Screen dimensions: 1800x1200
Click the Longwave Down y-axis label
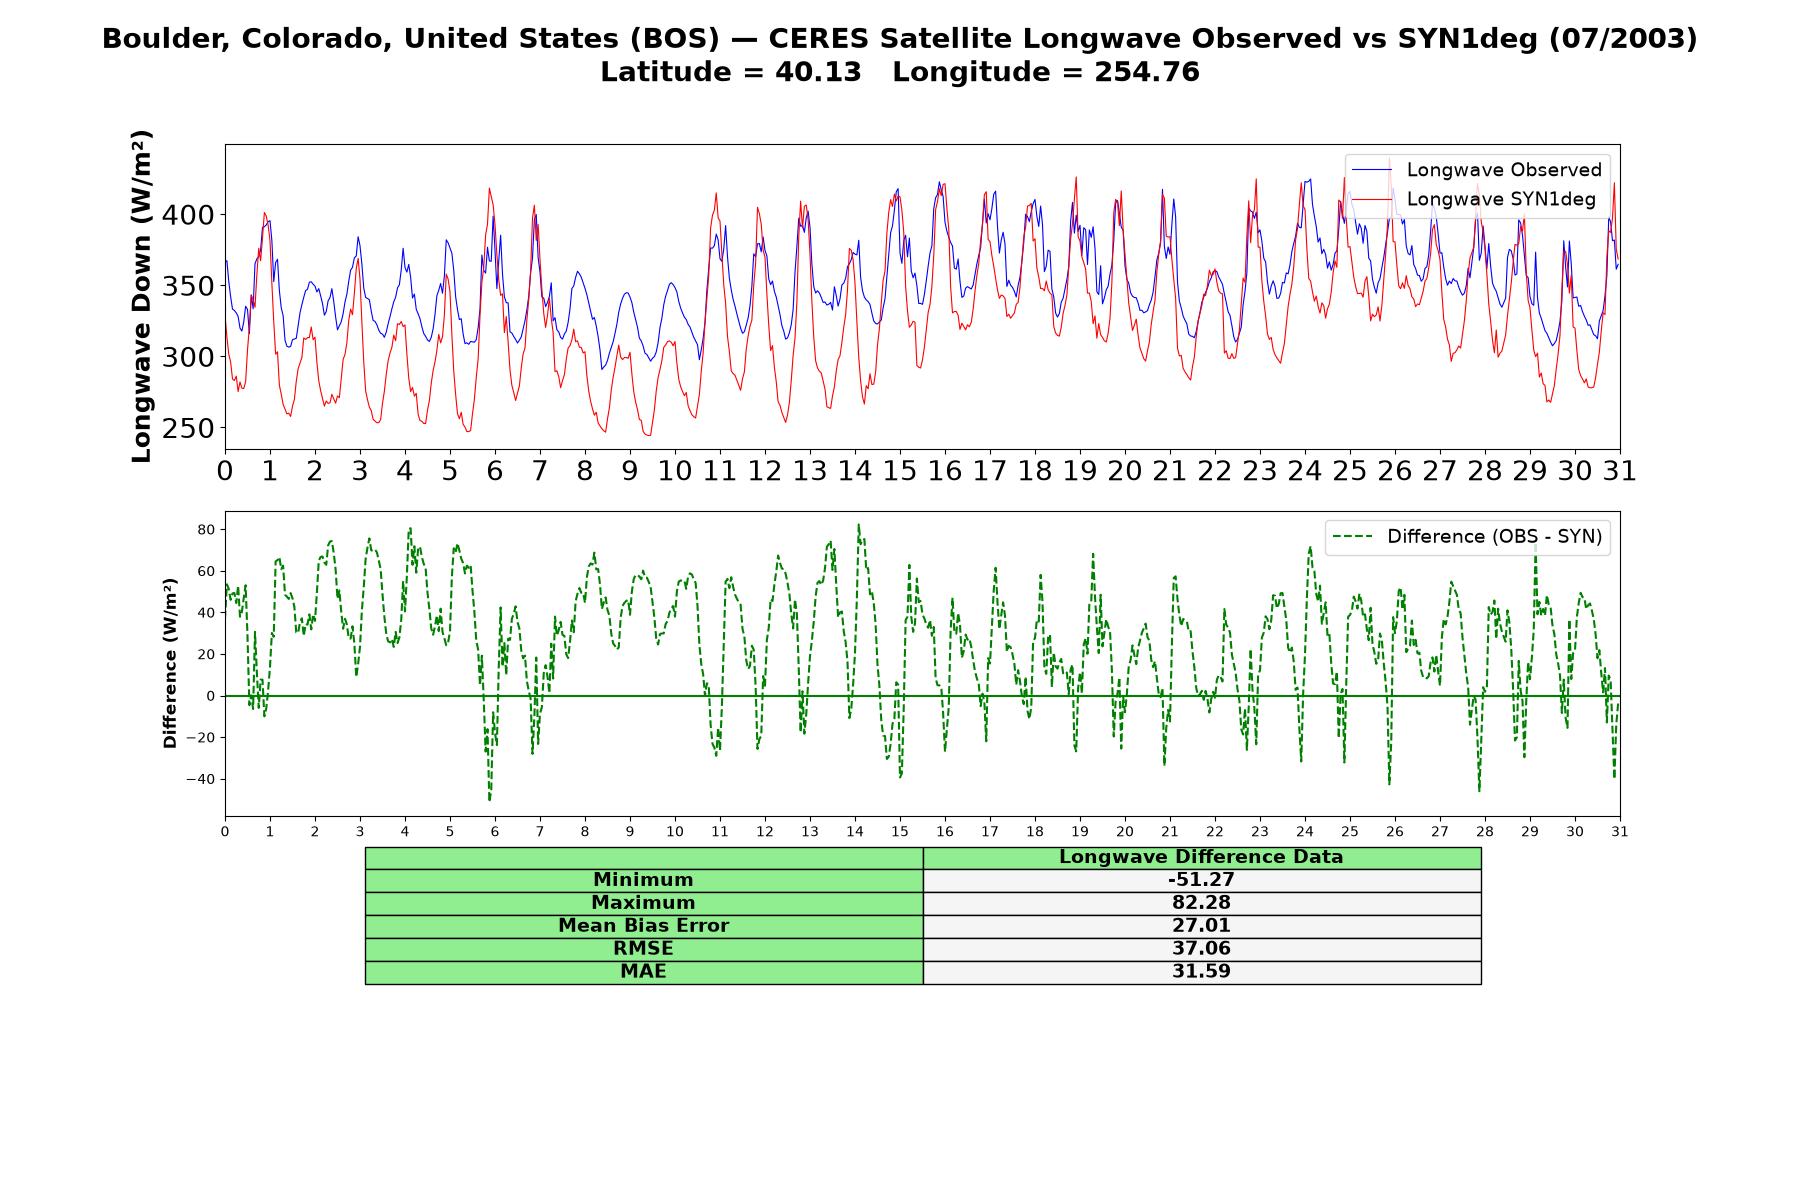coord(142,296)
